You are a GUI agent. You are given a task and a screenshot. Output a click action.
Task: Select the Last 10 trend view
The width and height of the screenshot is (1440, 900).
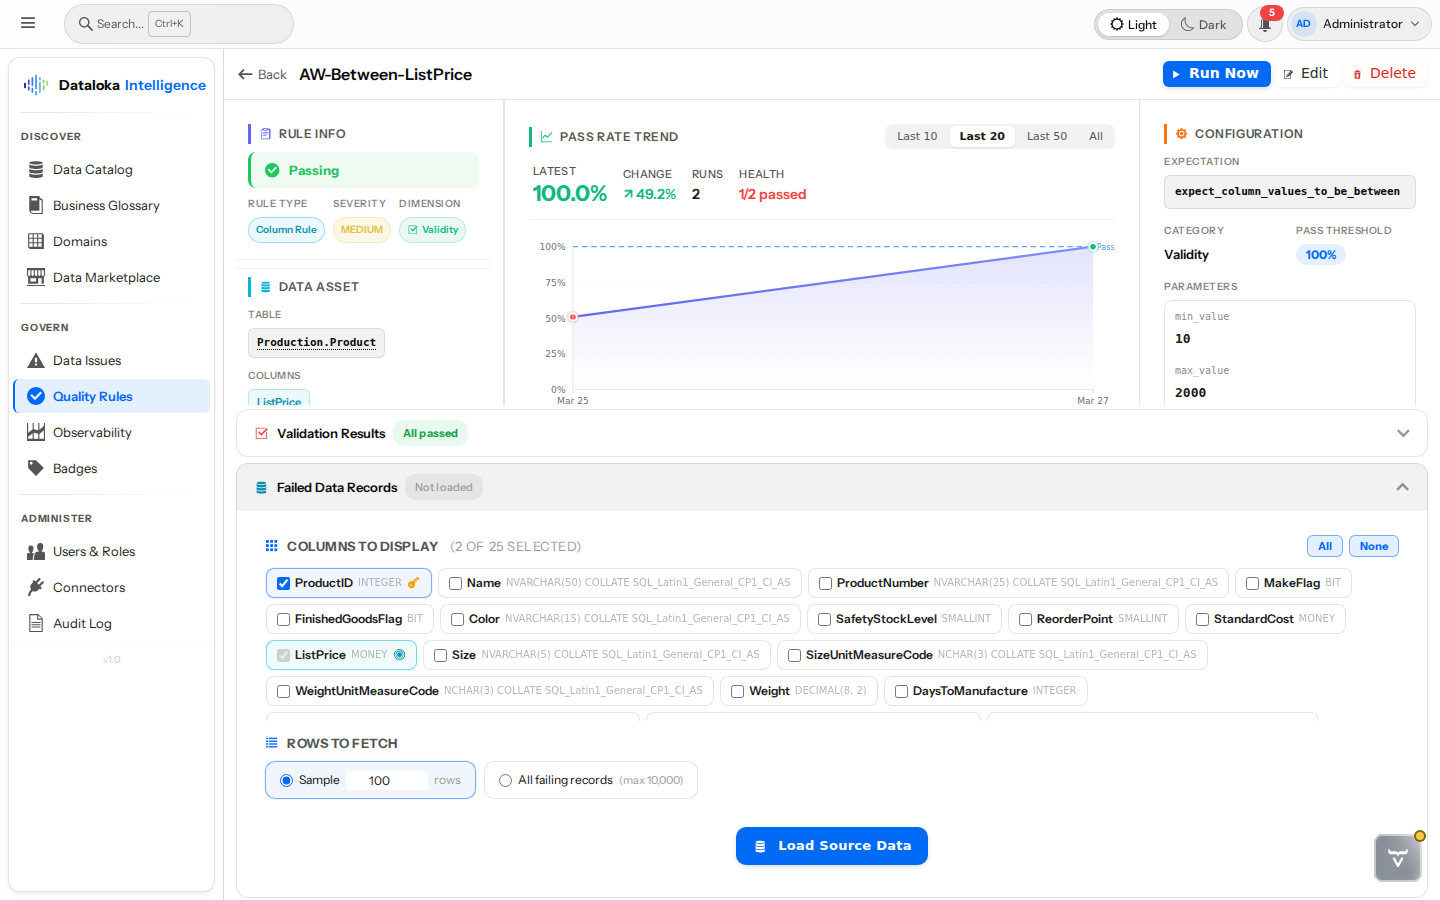pyautogui.click(x=916, y=136)
